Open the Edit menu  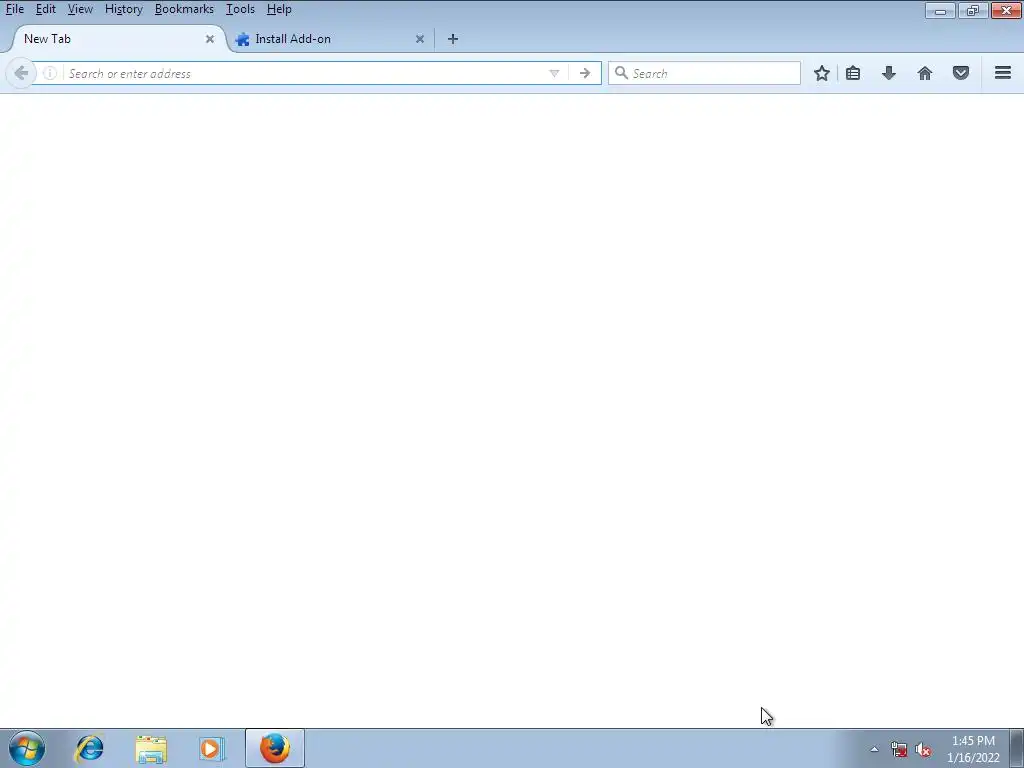tap(45, 9)
